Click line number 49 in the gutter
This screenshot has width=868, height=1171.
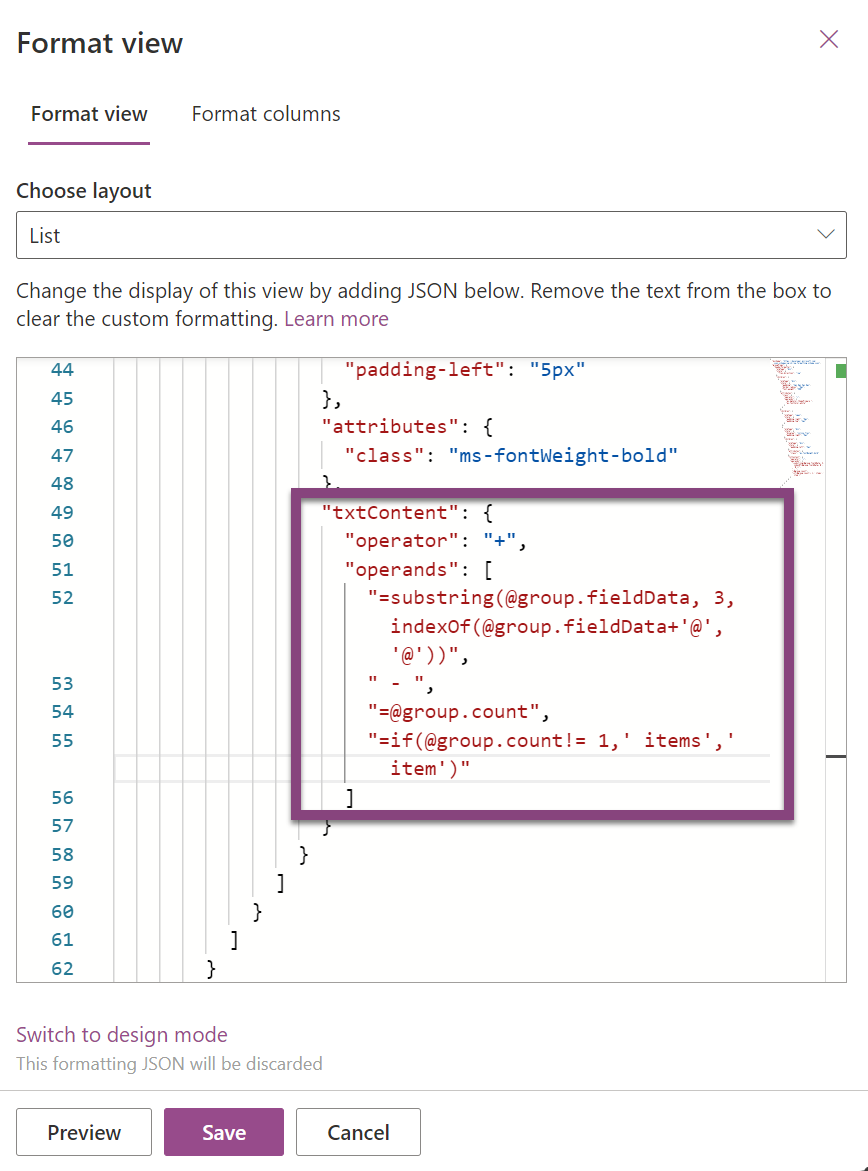click(x=62, y=512)
